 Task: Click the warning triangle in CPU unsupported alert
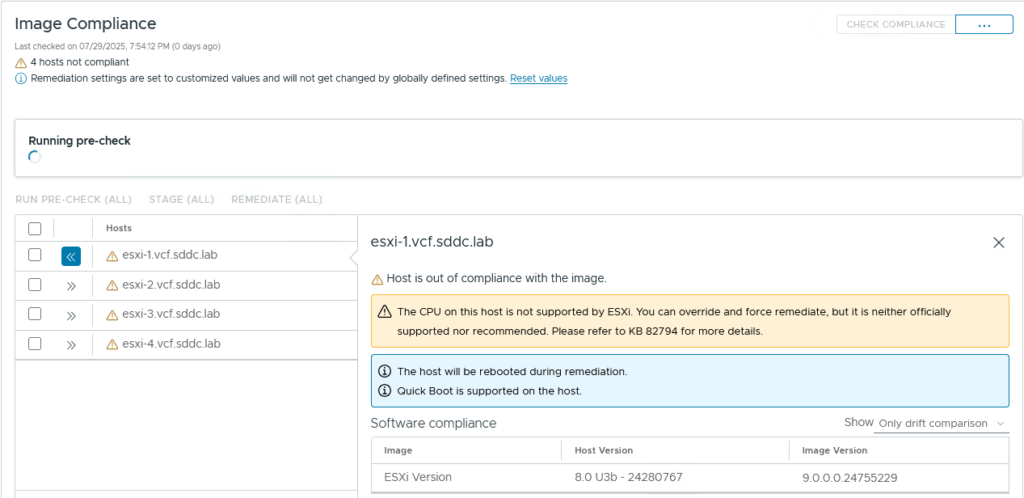click(384, 312)
